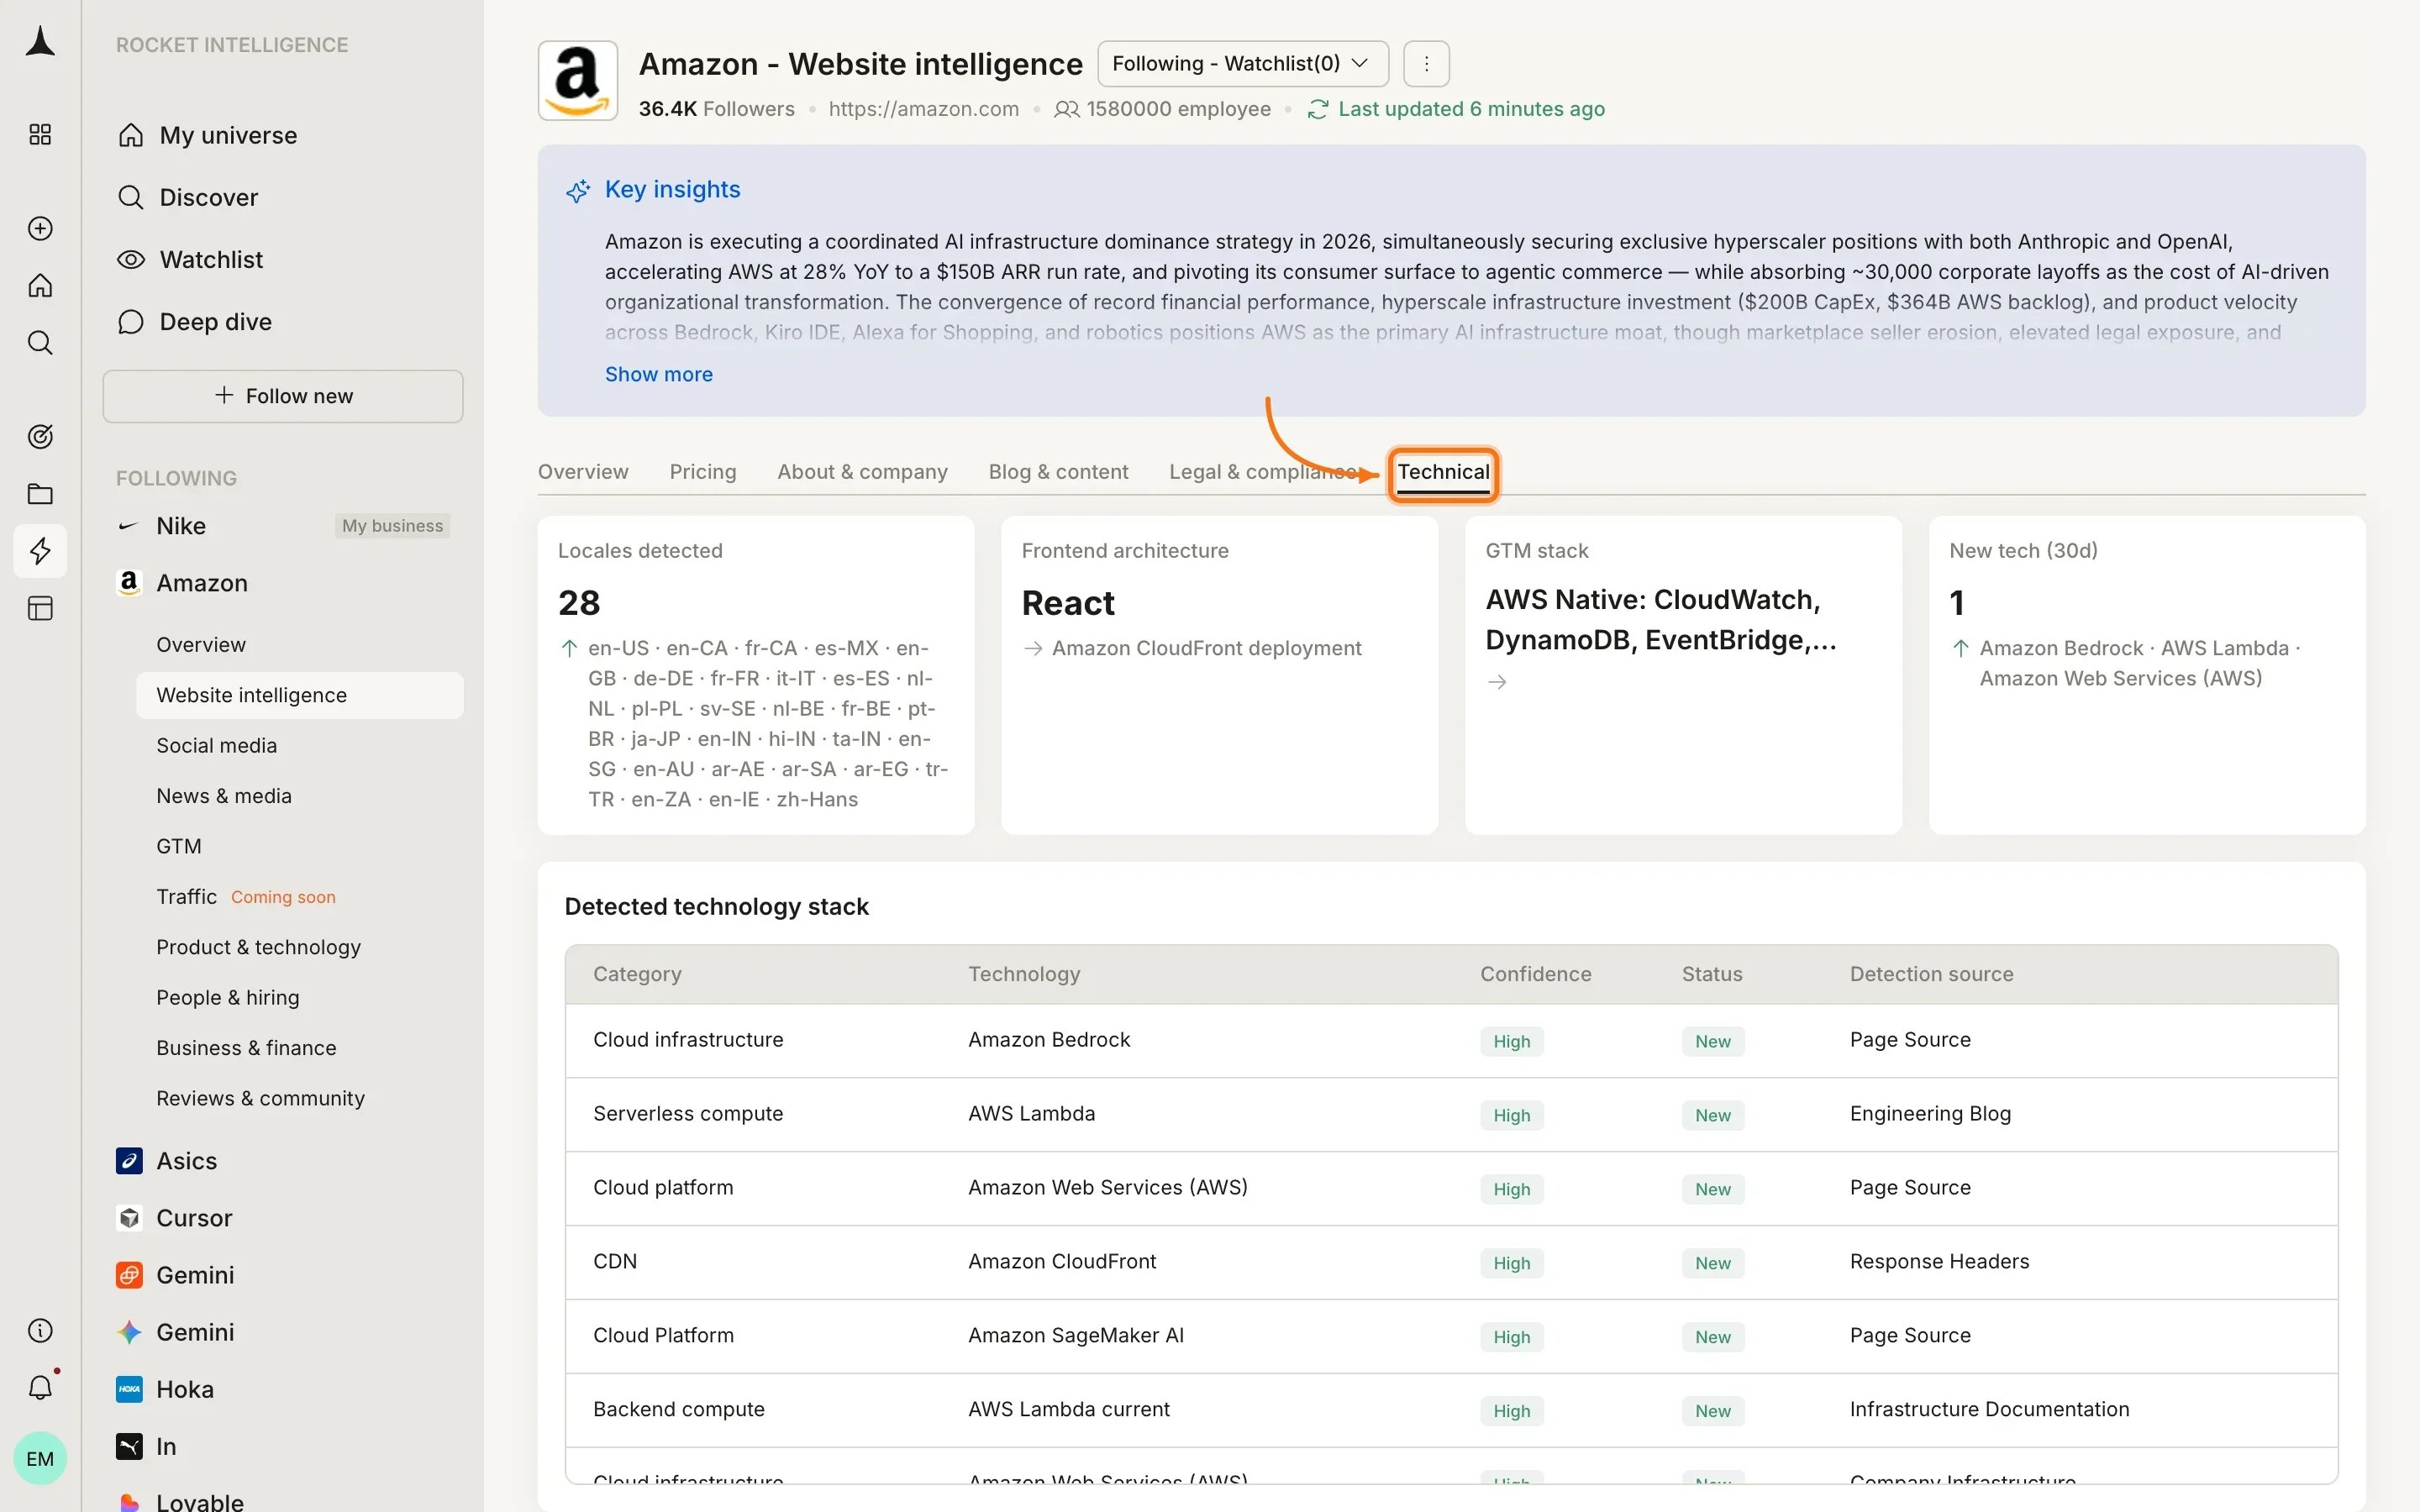The height and width of the screenshot is (1512, 2420).
Task: Click the Amazon Bedrock technology cell
Action: [1049, 1040]
